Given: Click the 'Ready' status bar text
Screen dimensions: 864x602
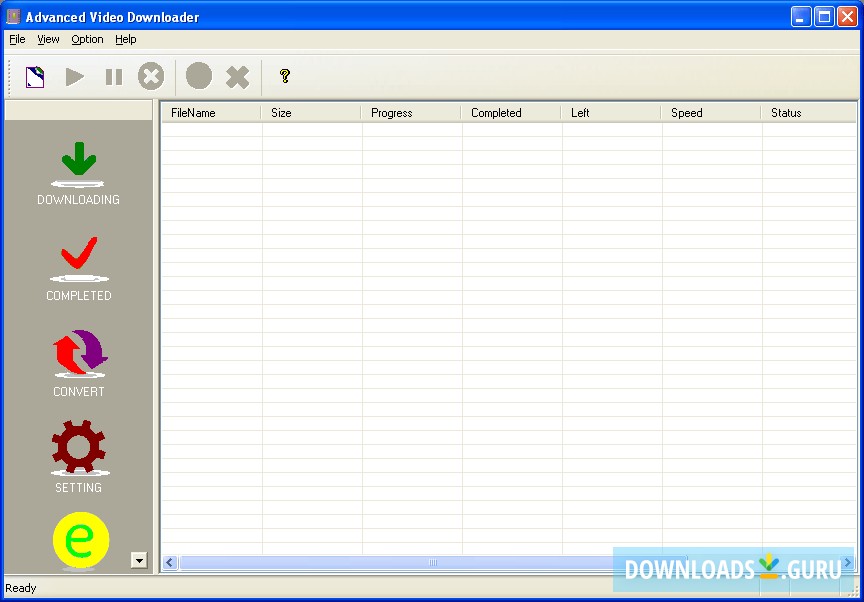Looking at the screenshot, I should (x=20, y=588).
